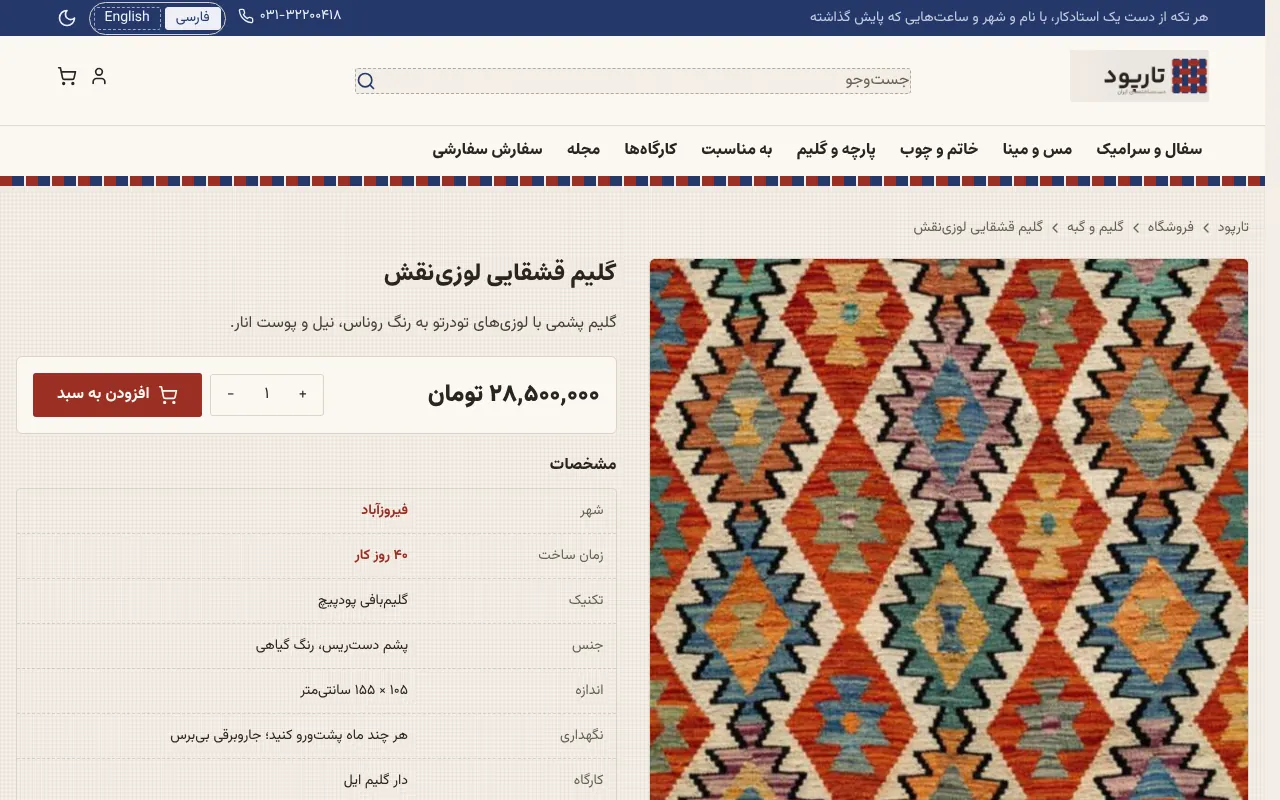Click the product title گلیم قشقایی لوزی‌نقش heading

(500, 272)
